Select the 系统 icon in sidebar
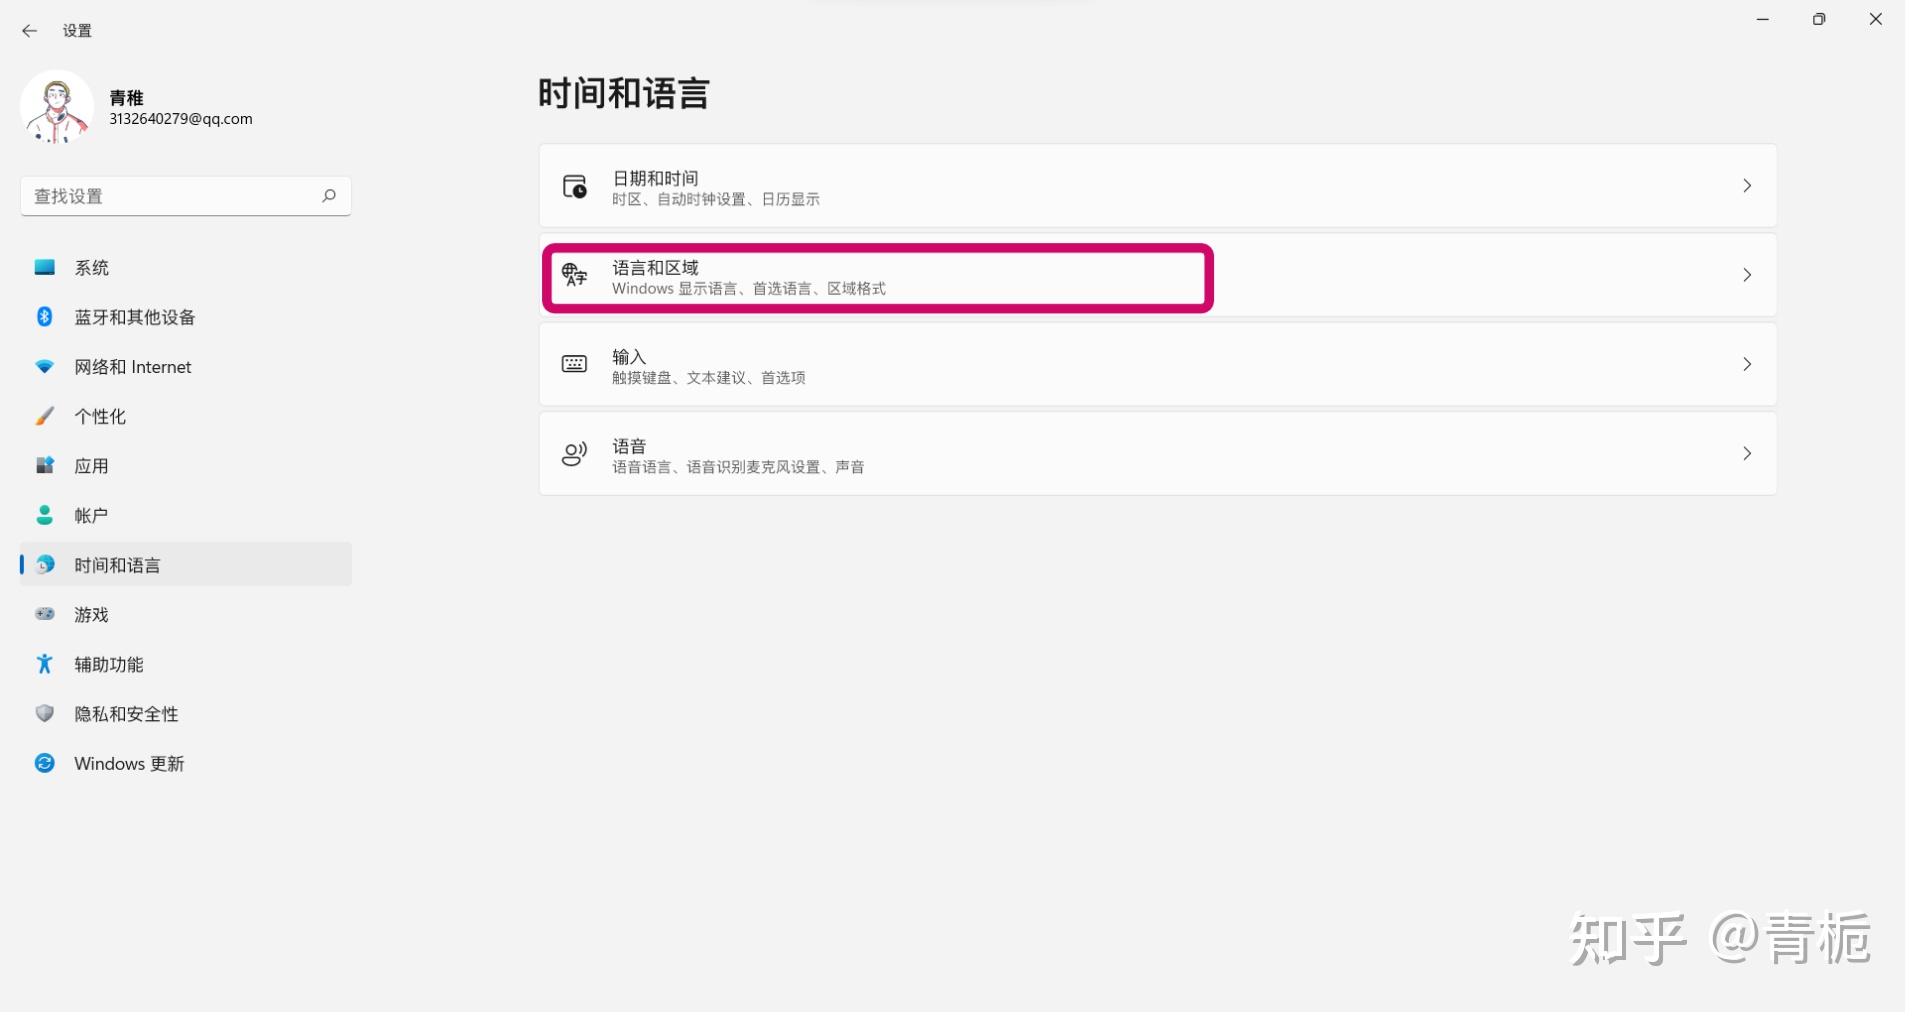1920x1017 pixels. click(x=44, y=267)
